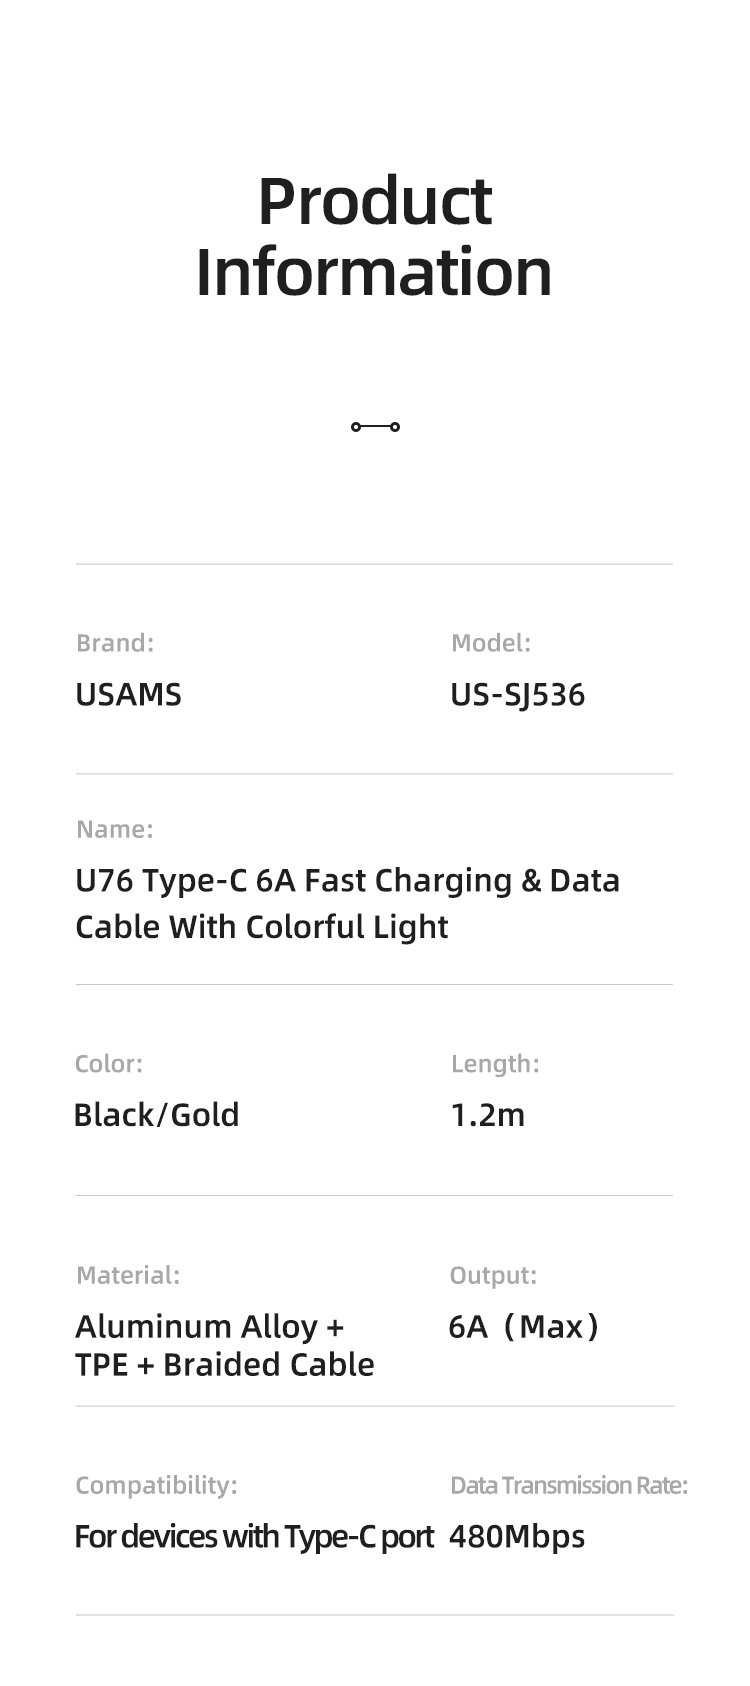750x1686 pixels.
Task: Click the Product Information heading
Action: pos(374,236)
